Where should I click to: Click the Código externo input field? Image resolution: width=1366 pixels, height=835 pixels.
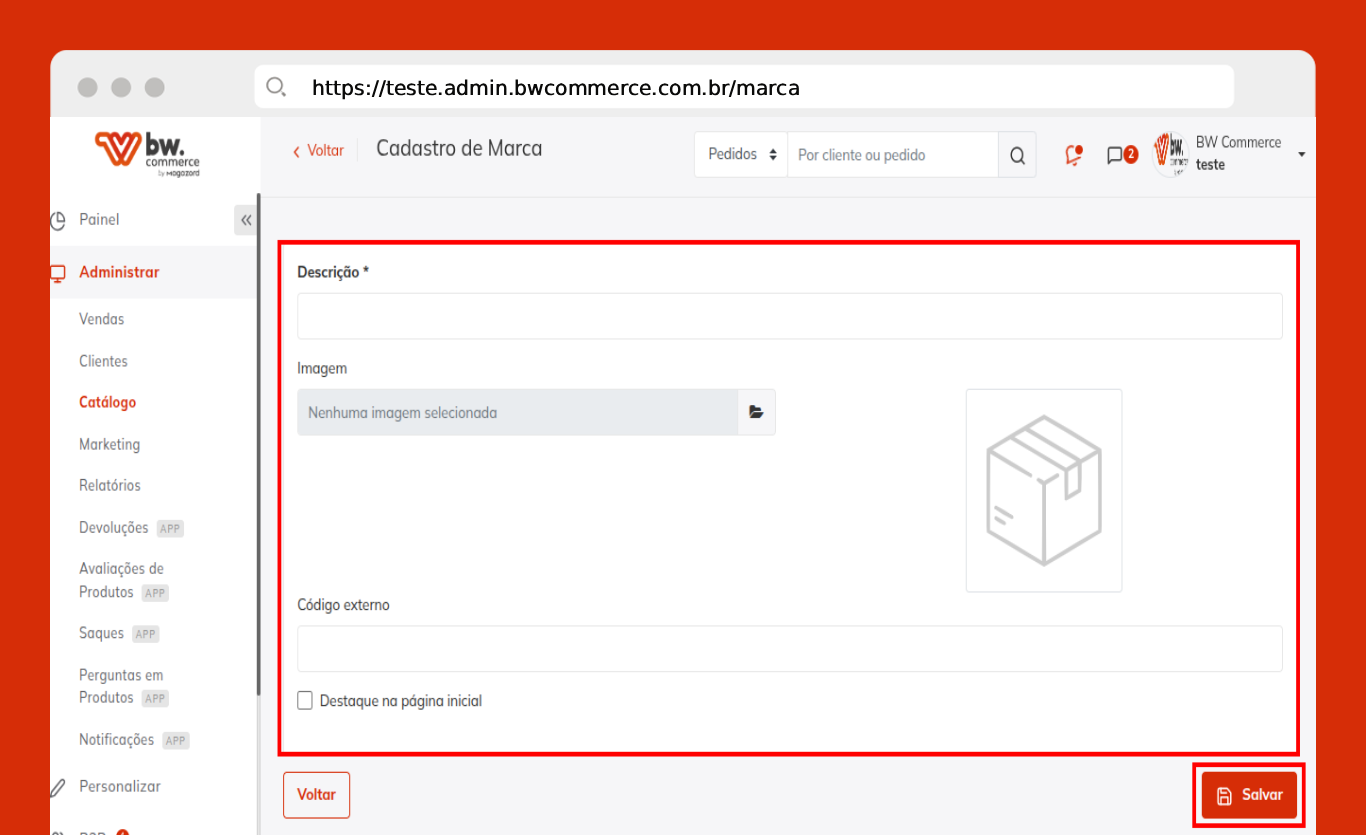pyautogui.click(x=789, y=649)
